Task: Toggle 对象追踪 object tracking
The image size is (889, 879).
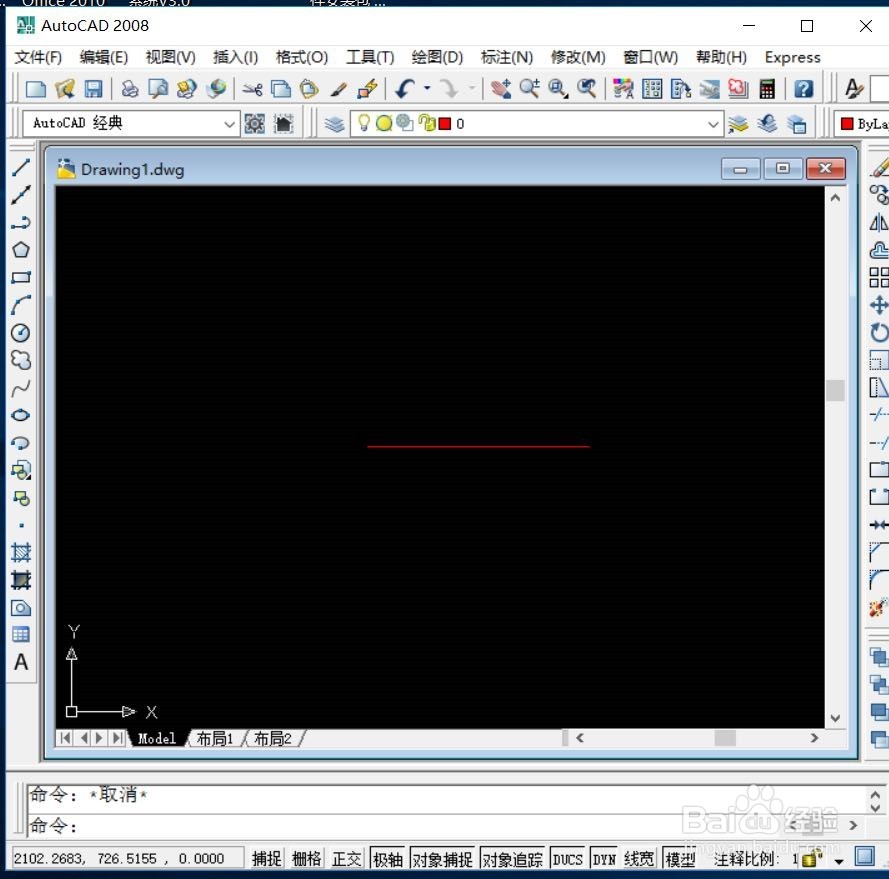Action: 513,859
